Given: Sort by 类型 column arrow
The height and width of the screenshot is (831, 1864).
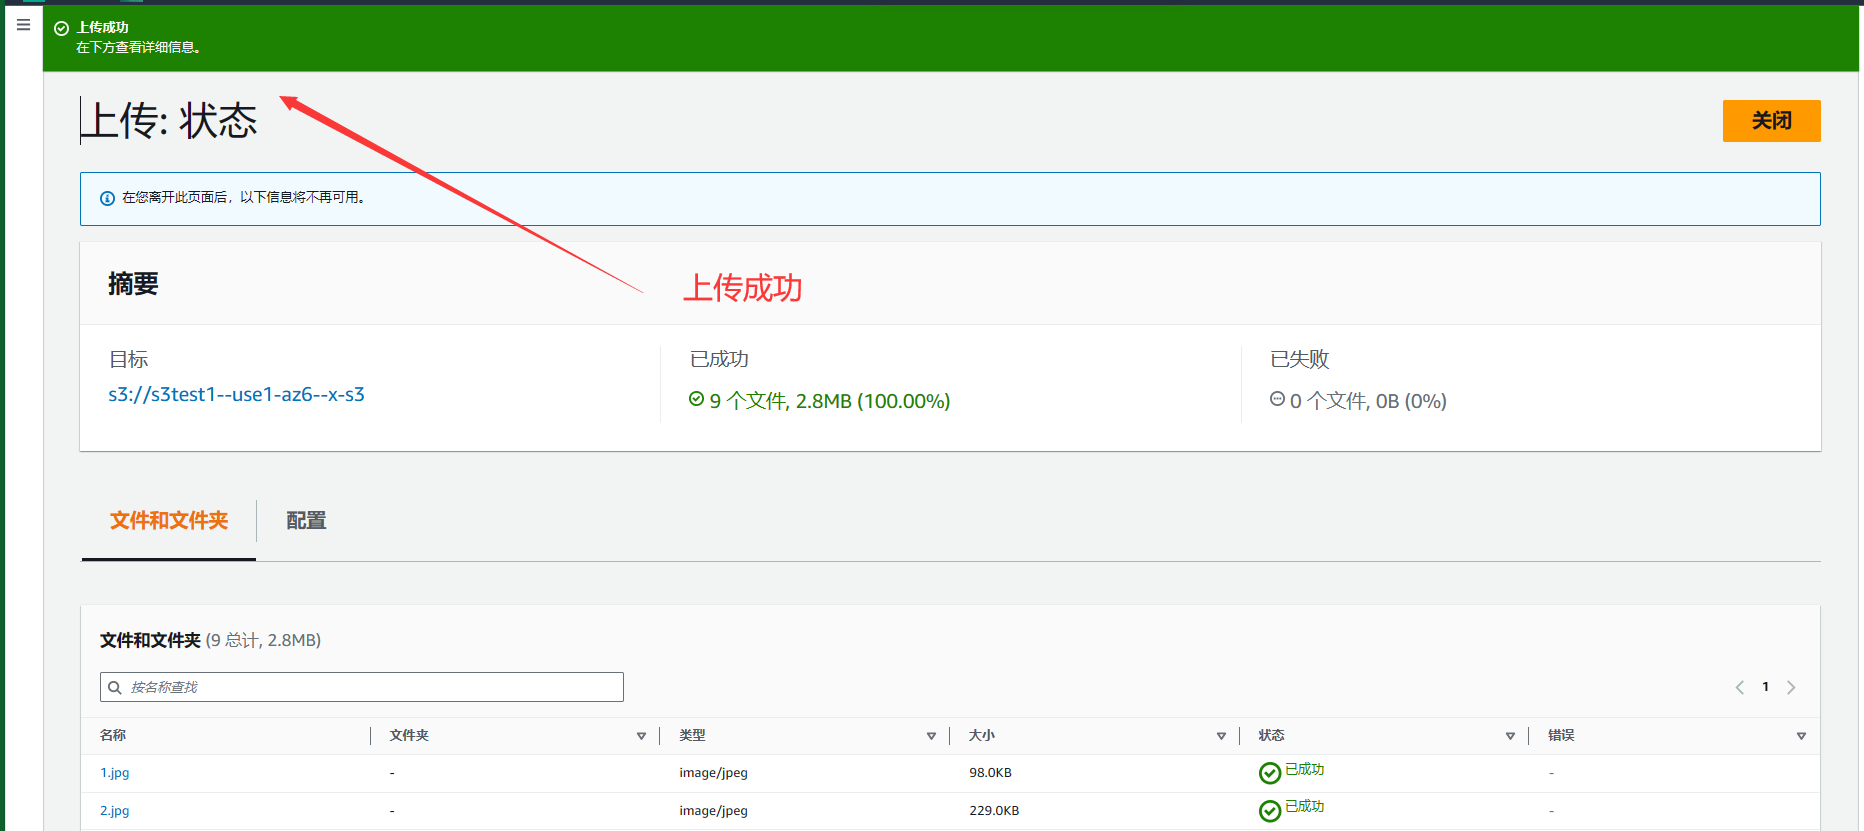Looking at the screenshot, I should [x=931, y=736].
